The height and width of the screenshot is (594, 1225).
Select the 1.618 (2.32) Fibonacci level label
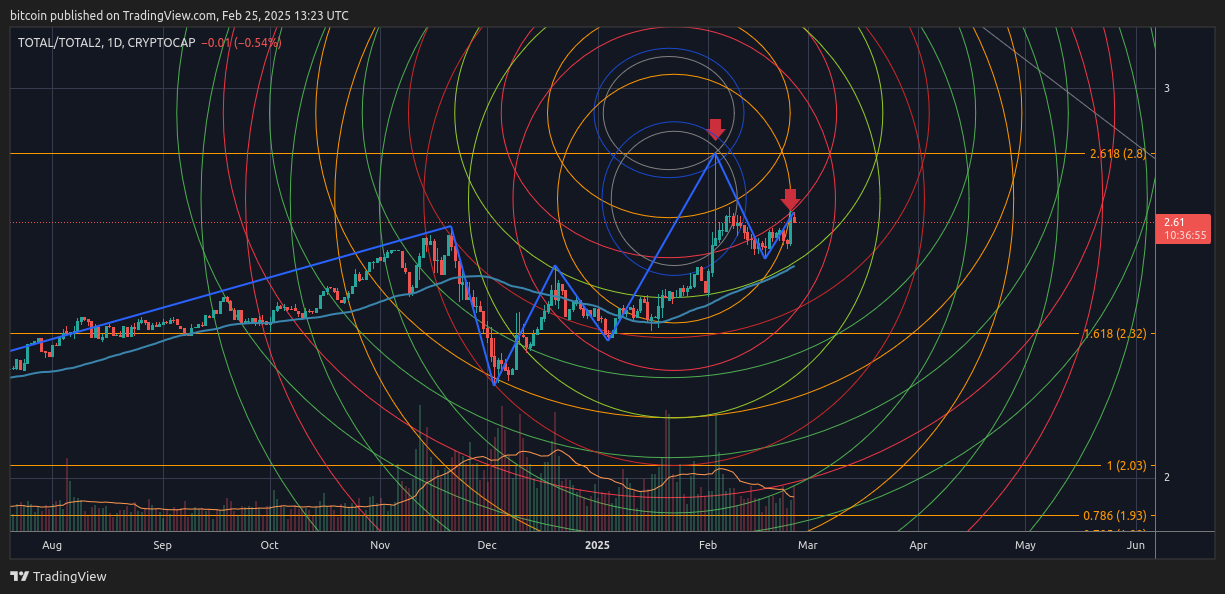pyautogui.click(x=1115, y=333)
